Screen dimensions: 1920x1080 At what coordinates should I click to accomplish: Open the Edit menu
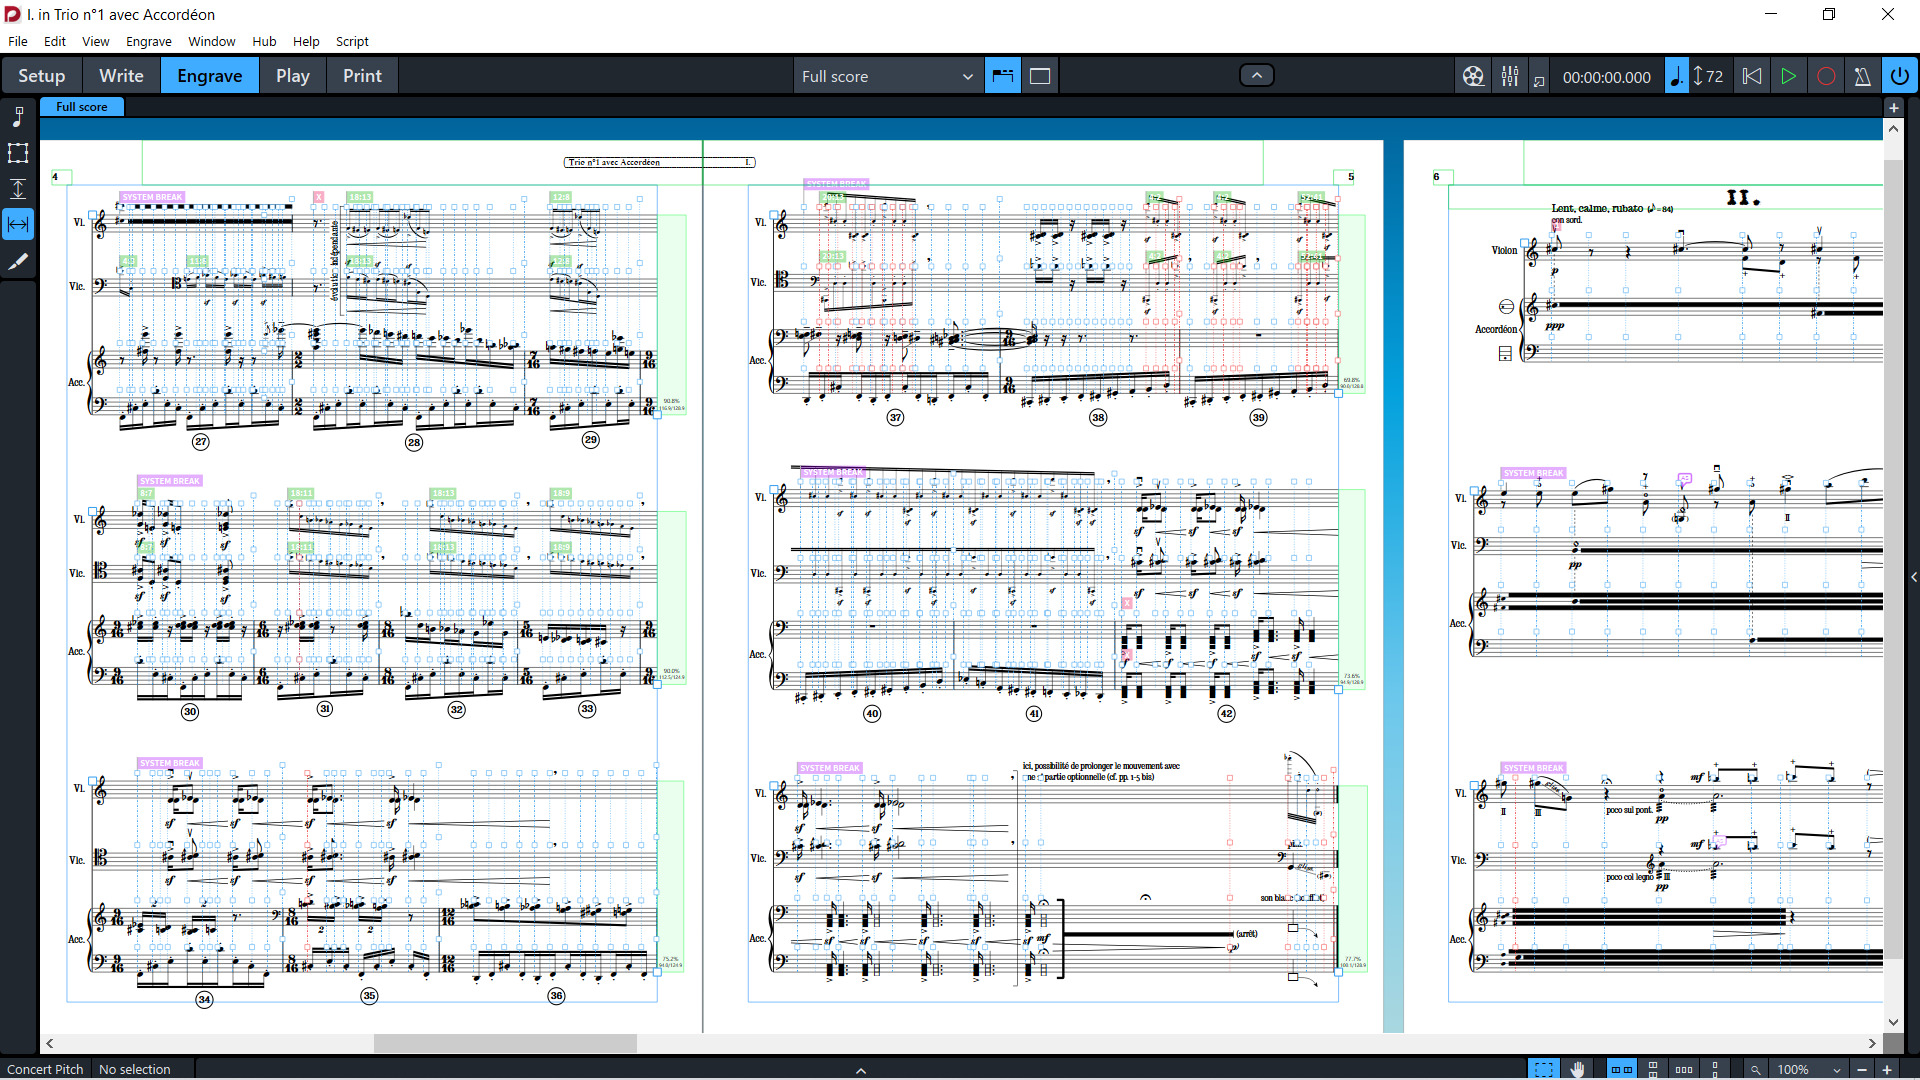(x=55, y=41)
